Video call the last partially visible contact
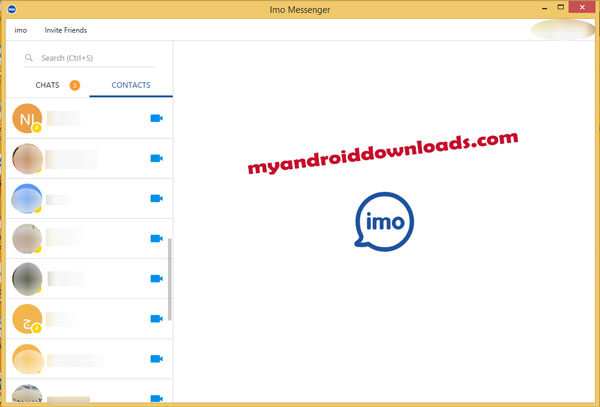Viewport: 600px width, 407px height. (x=157, y=399)
